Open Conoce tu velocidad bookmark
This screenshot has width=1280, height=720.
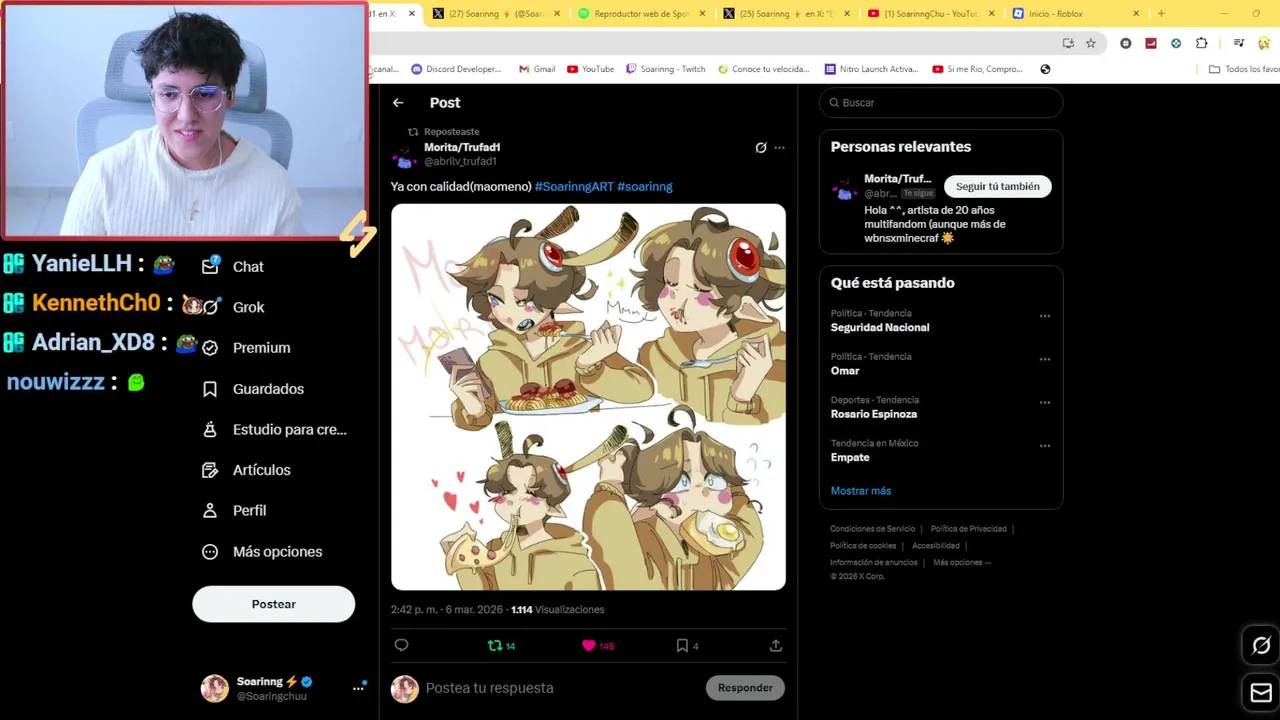[763, 69]
